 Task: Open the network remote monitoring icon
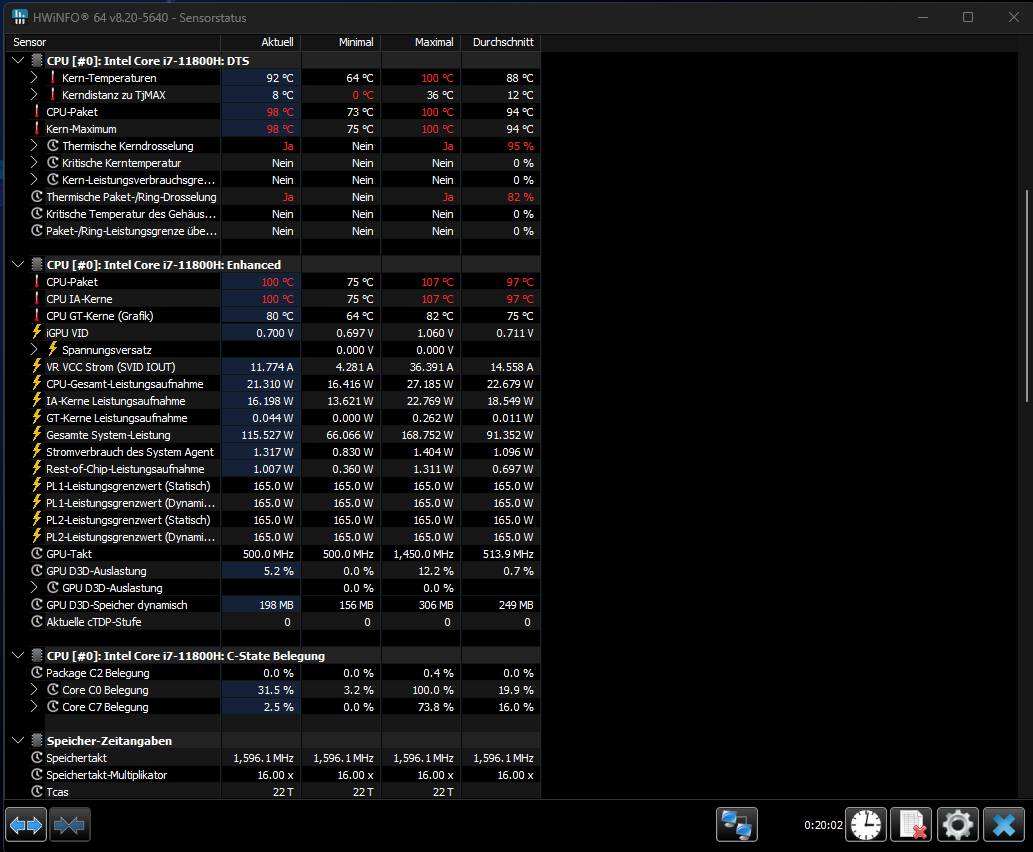coord(737,824)
